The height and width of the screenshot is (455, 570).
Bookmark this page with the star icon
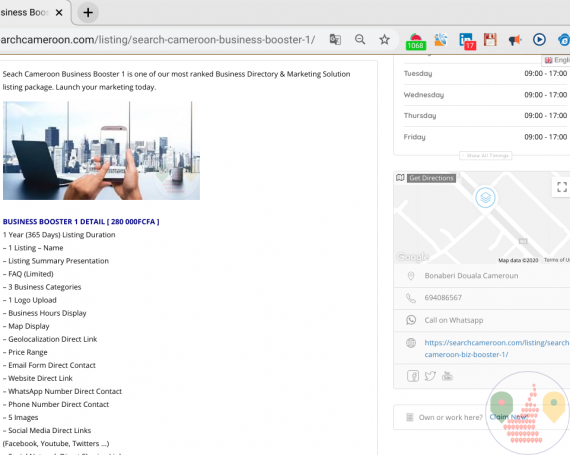coord(384,39)
